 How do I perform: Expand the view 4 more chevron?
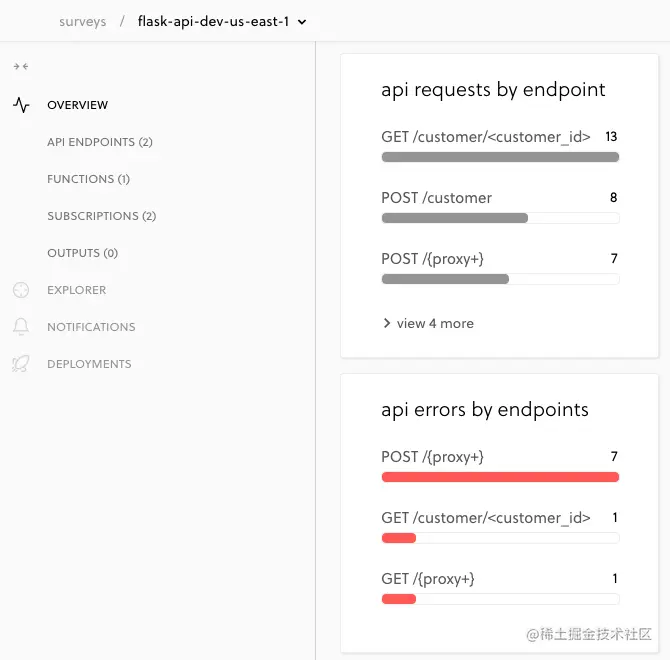tap(387, 323)
